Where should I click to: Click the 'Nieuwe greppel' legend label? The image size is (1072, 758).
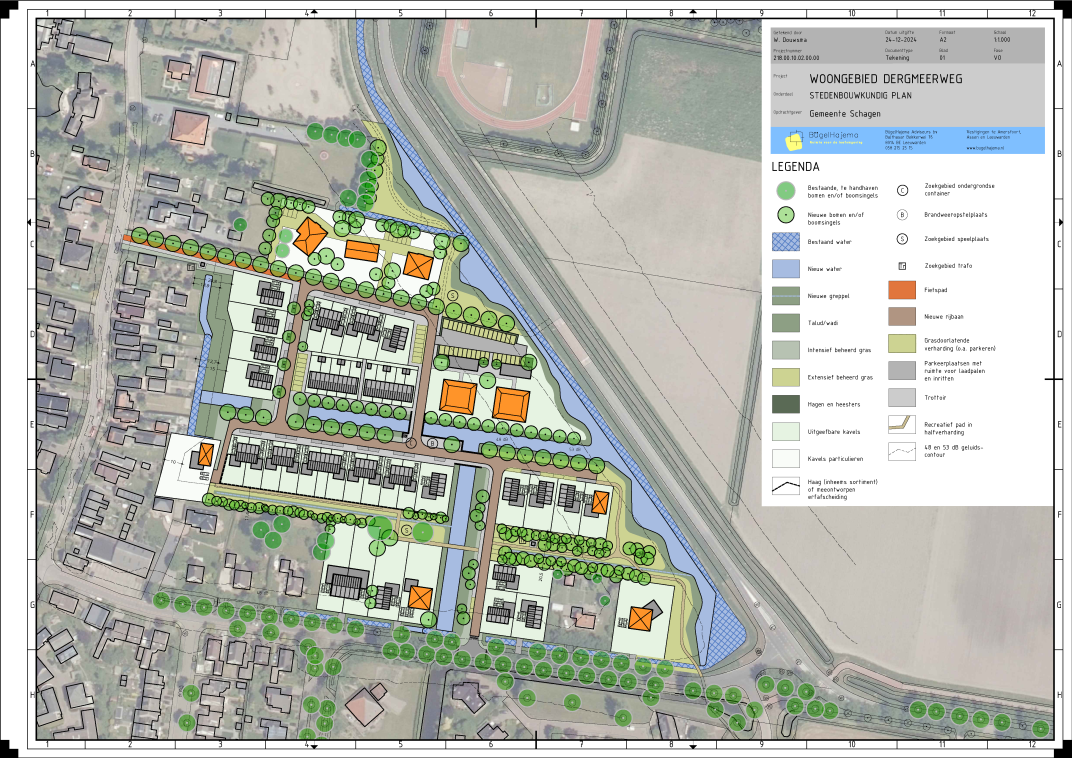[x=828, y=296]
